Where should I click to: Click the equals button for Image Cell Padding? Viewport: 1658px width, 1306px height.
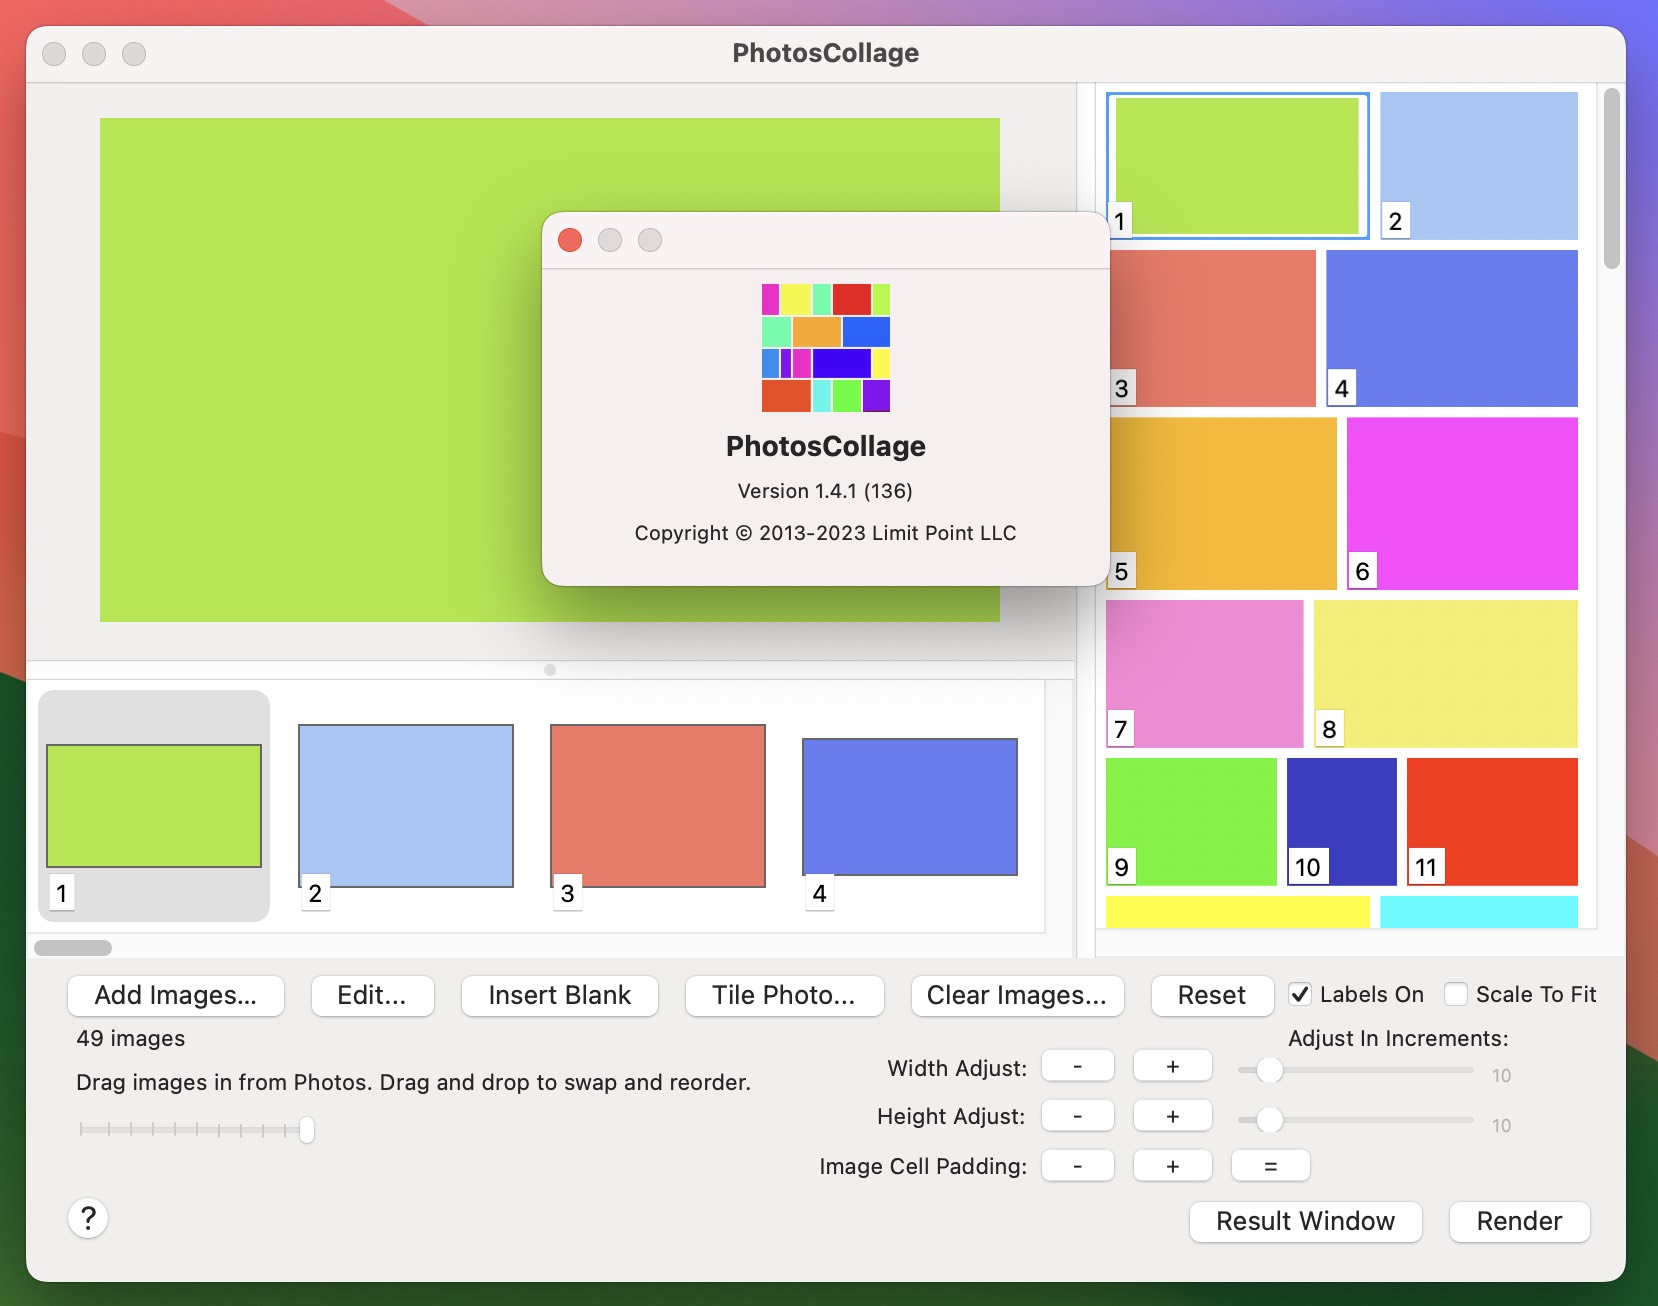point(1271,1165)
